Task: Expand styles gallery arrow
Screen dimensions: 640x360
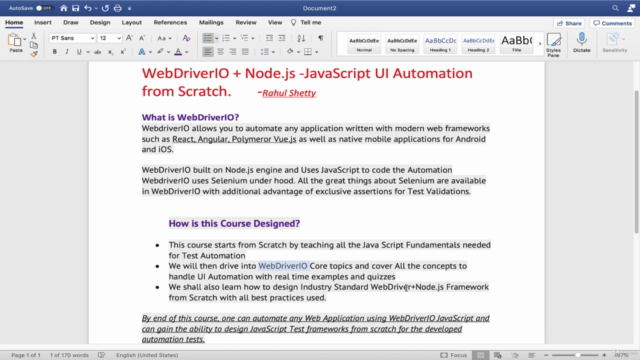Action: (x=540, y=43)
